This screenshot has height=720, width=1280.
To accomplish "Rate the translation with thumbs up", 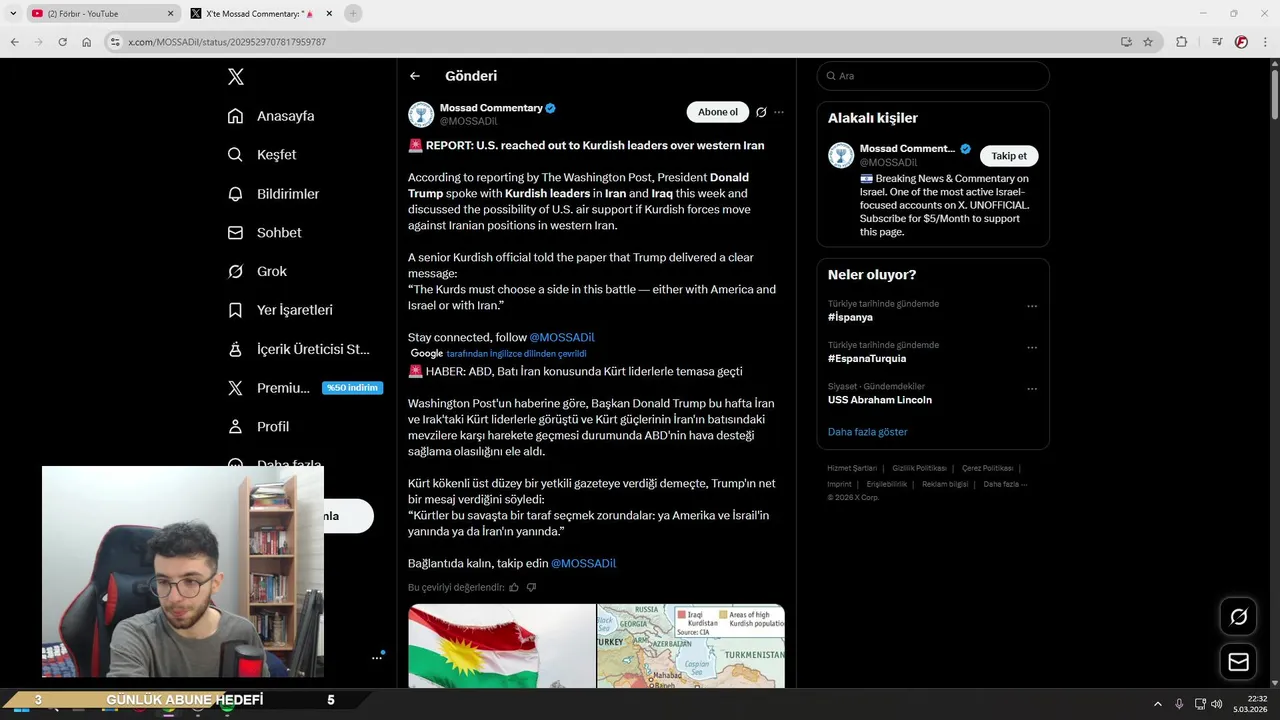I will [x=514, y=587].
